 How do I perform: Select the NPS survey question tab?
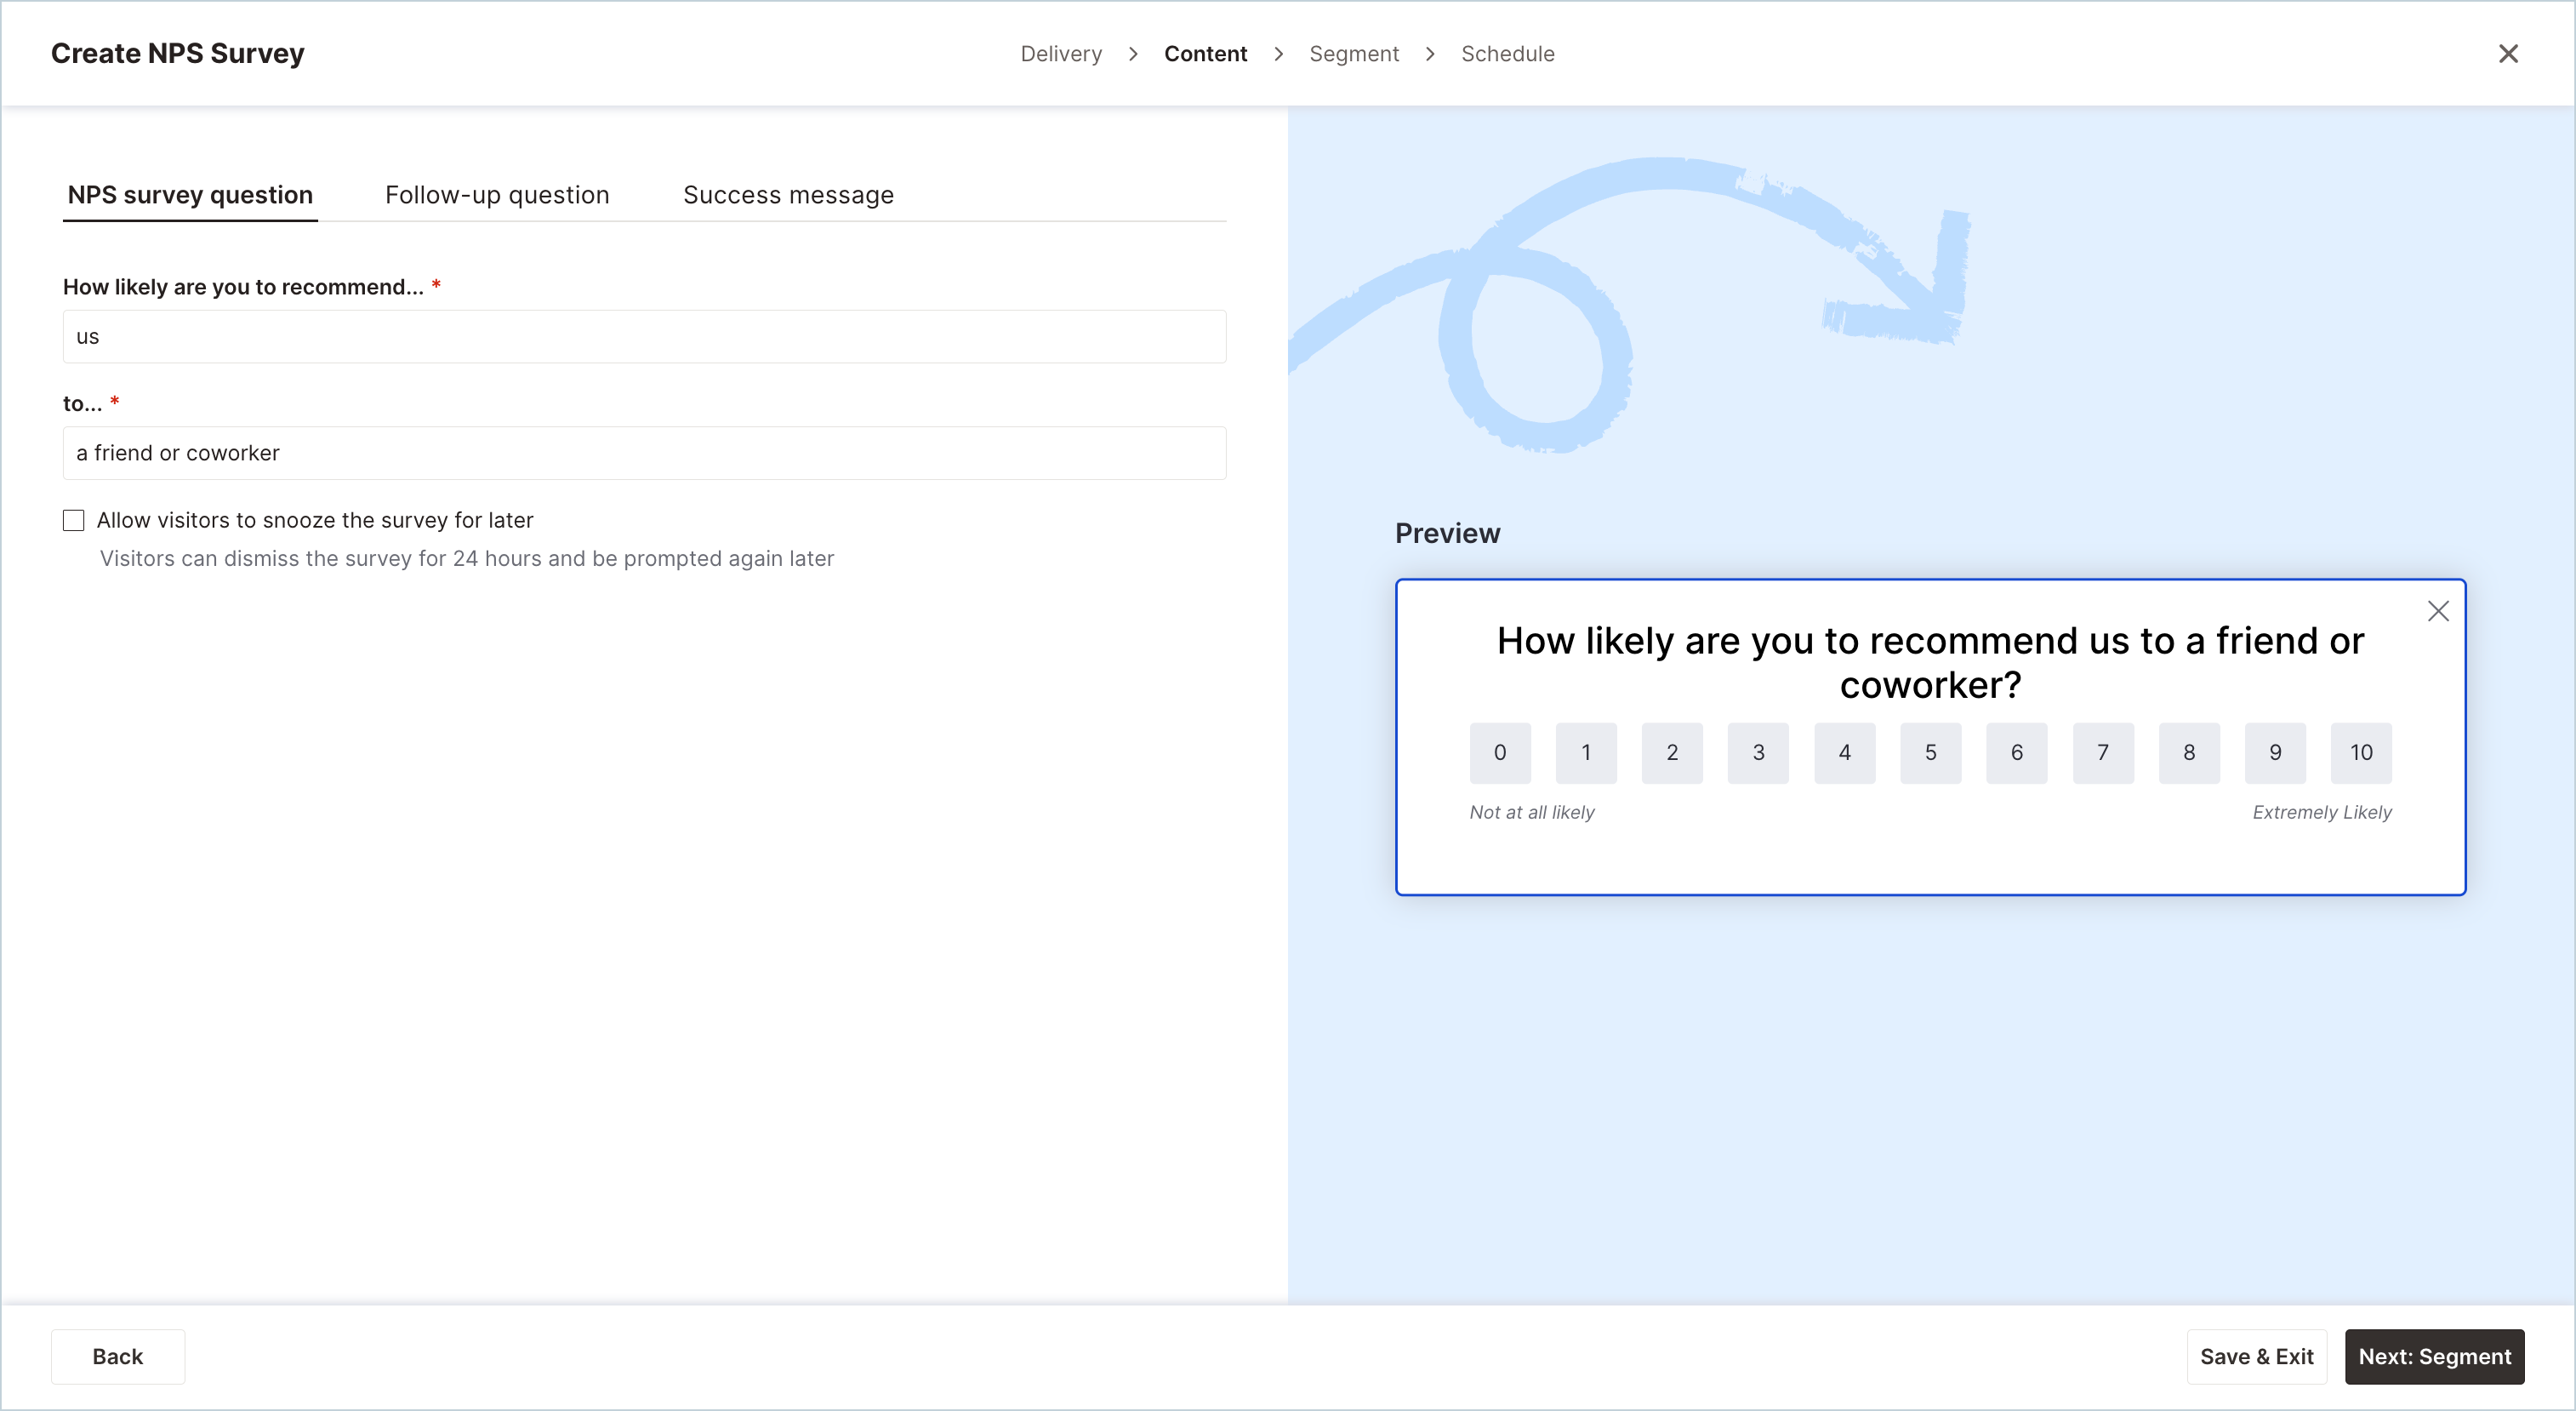pos(190,195)
